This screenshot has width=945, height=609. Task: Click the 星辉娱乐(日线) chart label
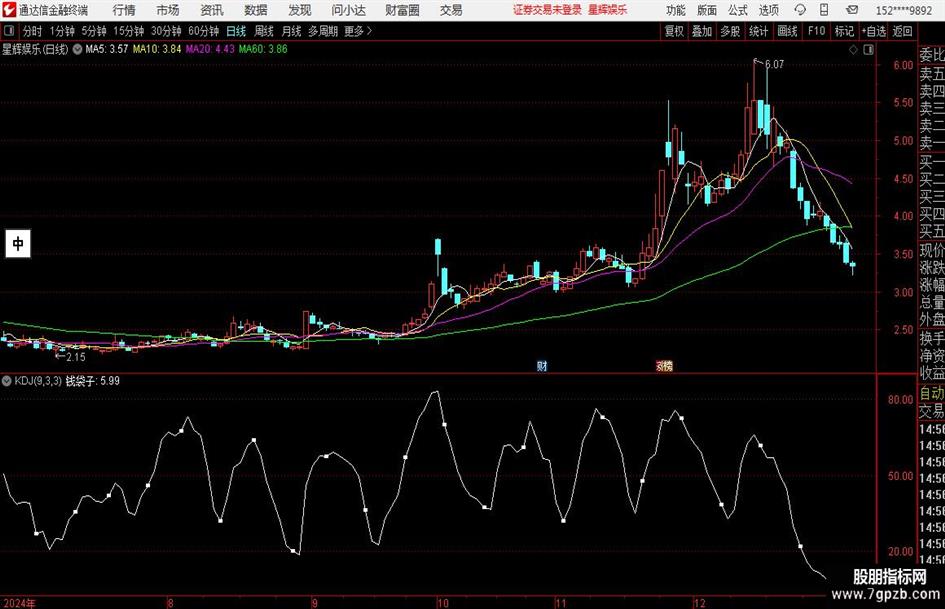[x=35, y=49]
